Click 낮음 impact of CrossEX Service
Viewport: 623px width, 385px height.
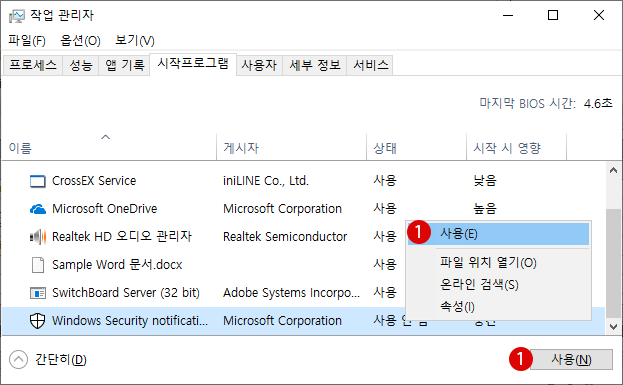pyautogui.click(x=485, y=181)
